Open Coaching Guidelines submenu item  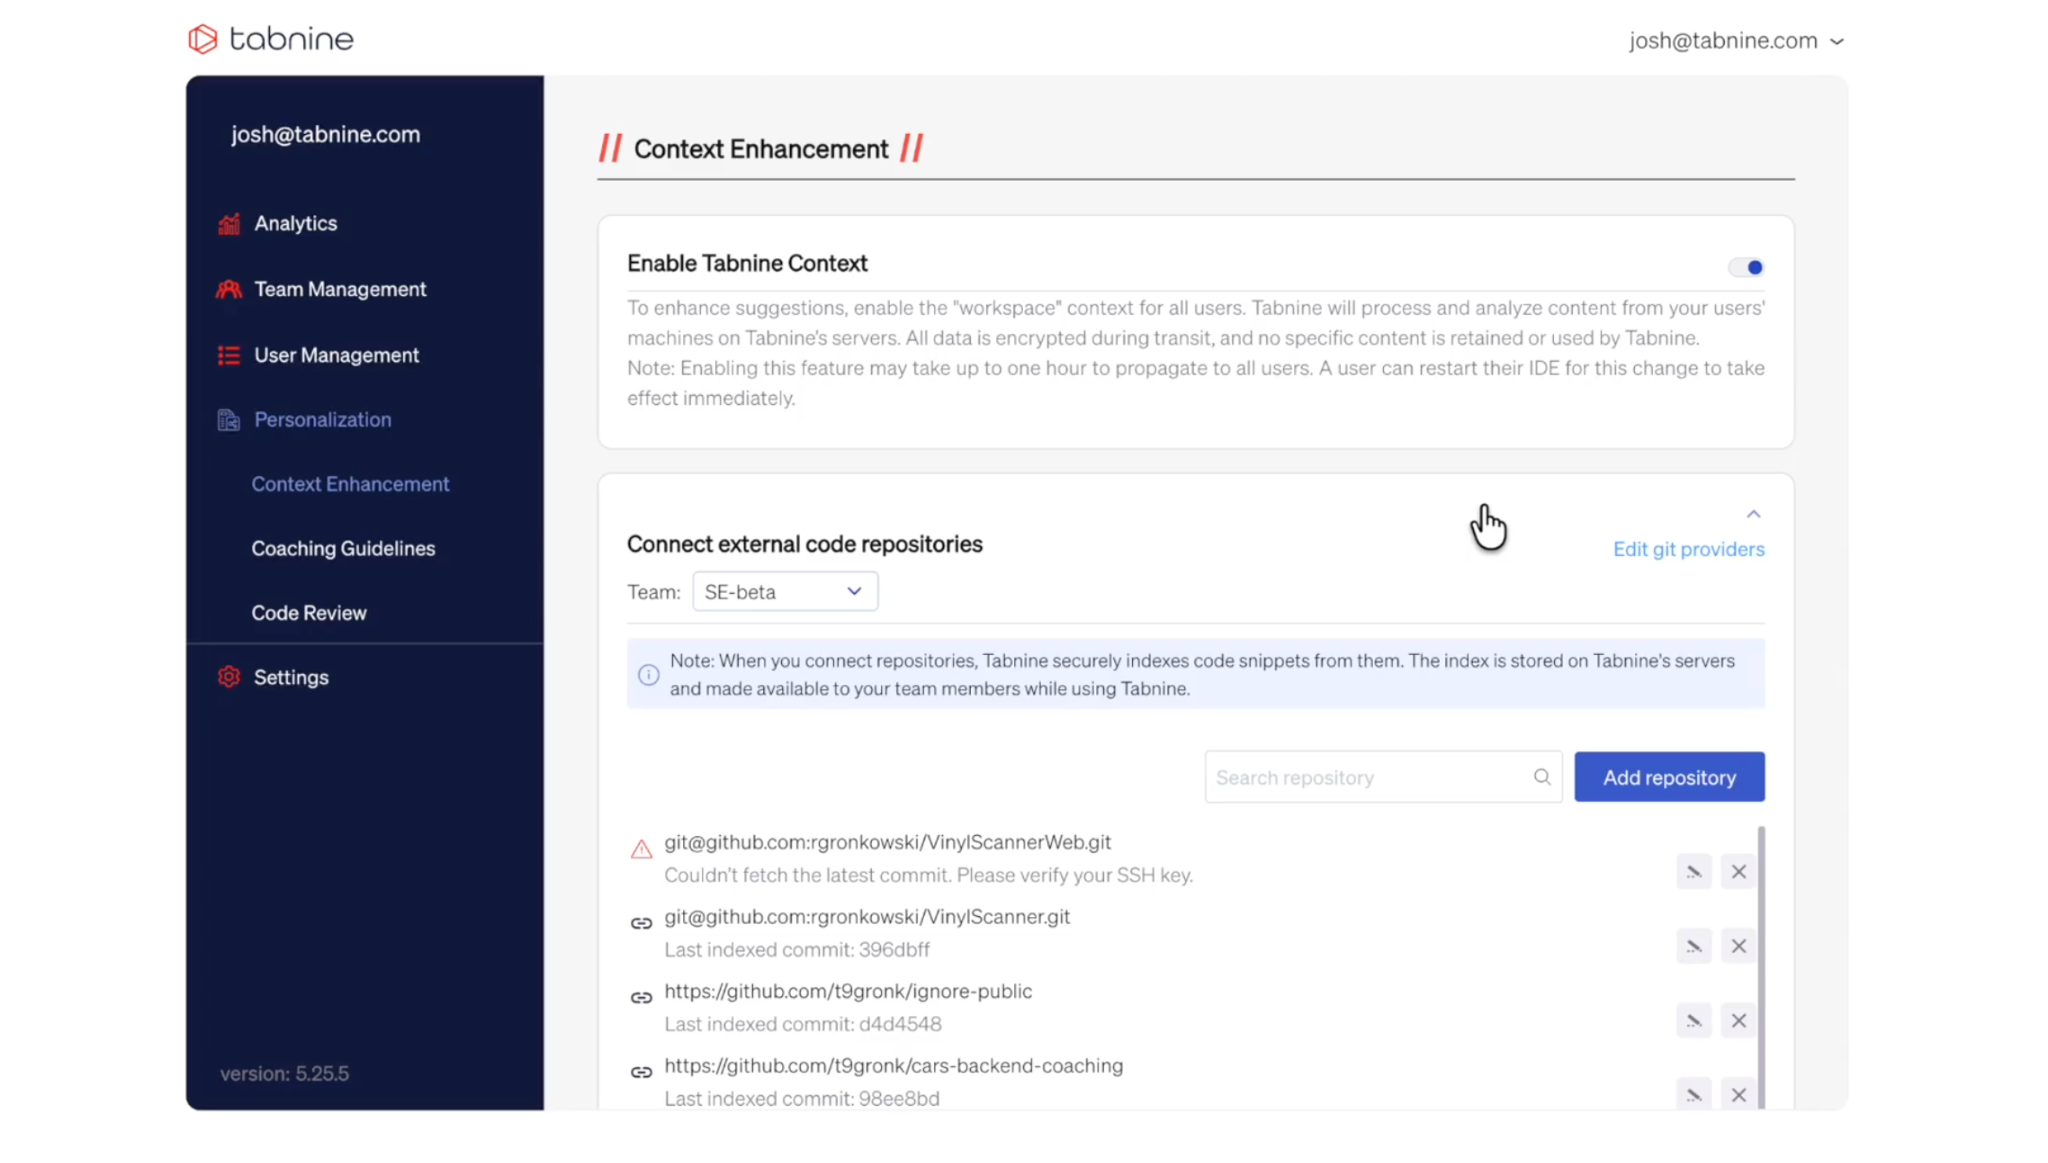(343, 549)
